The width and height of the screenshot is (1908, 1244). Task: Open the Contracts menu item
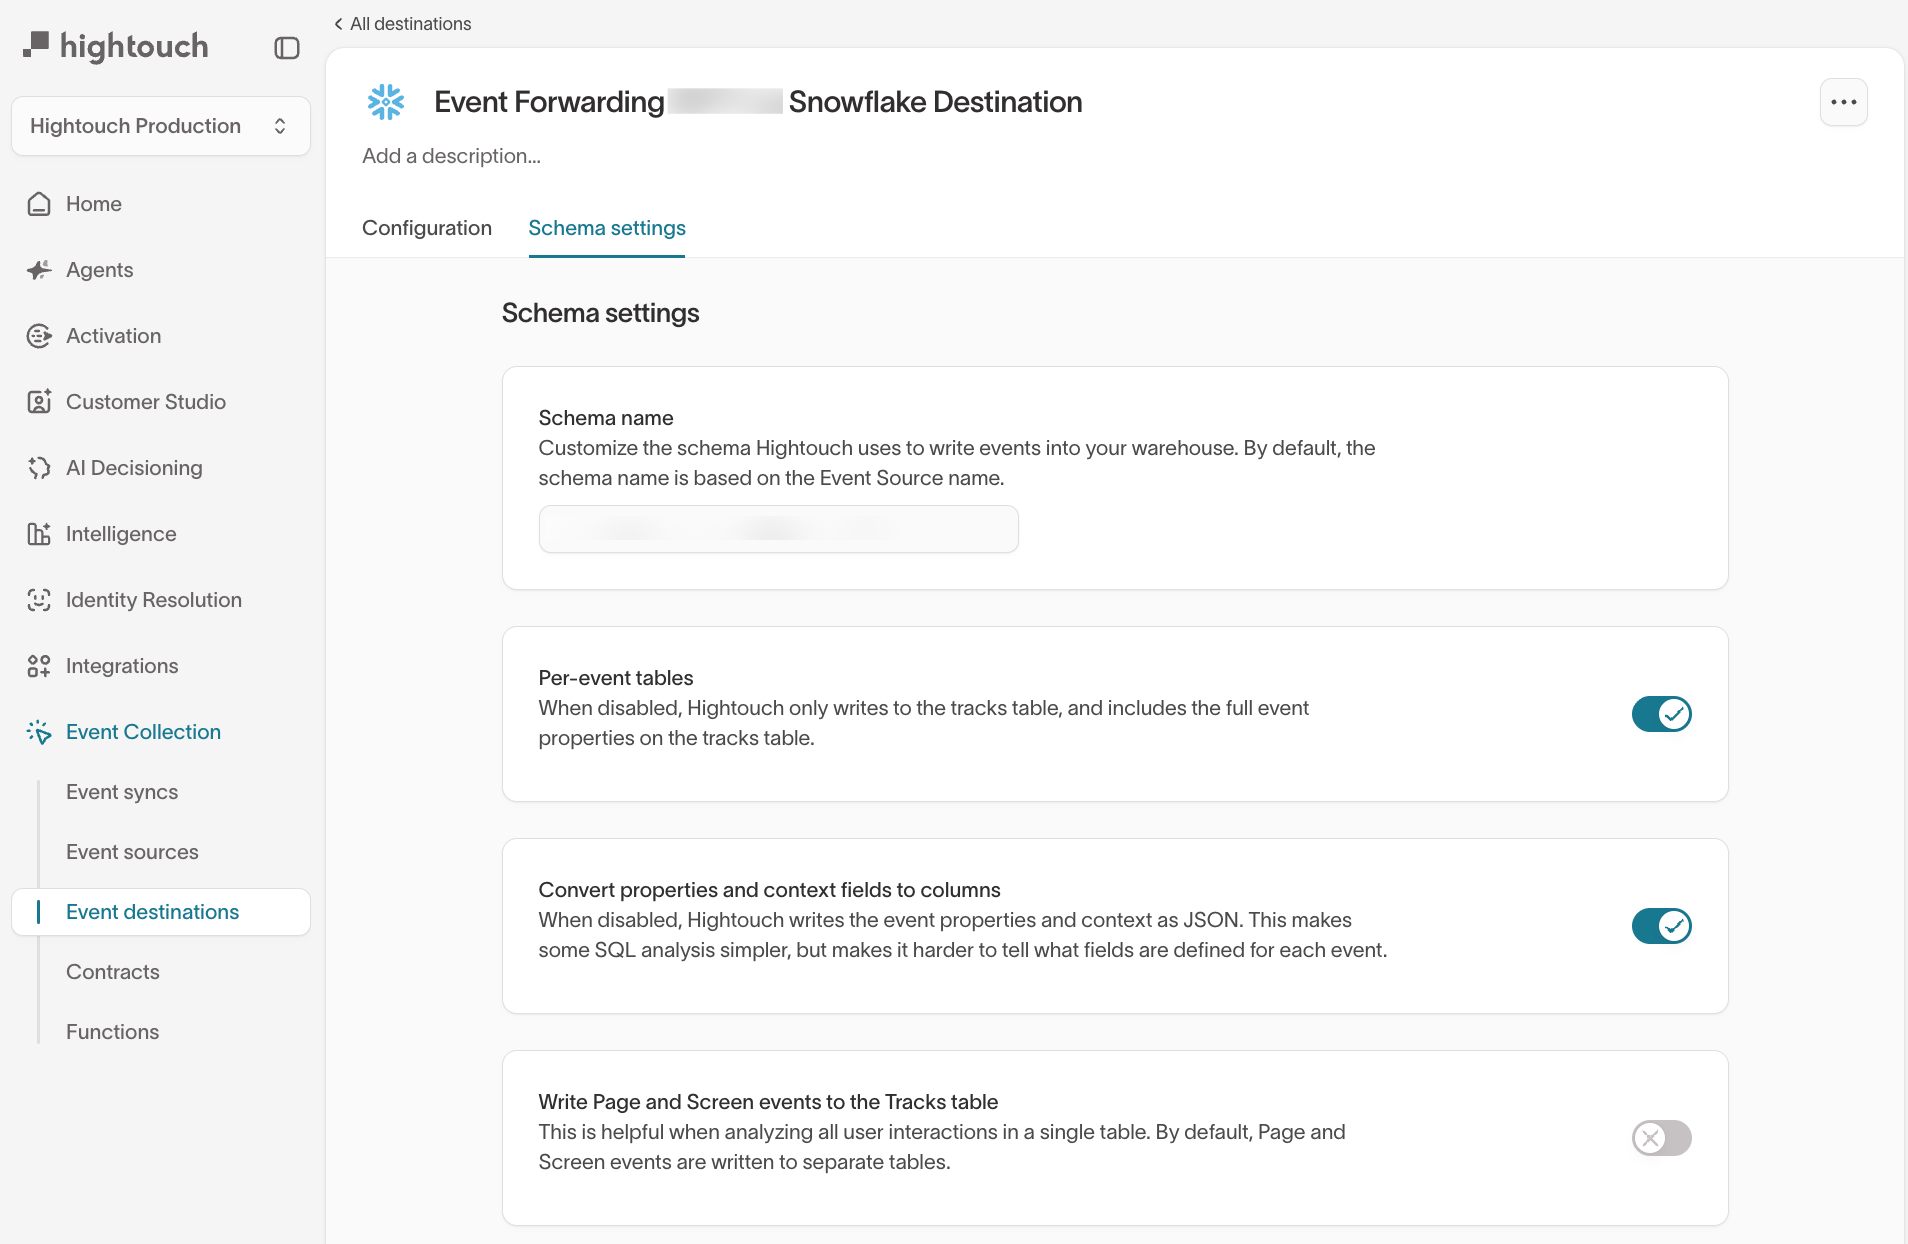[x=112, y=971]
